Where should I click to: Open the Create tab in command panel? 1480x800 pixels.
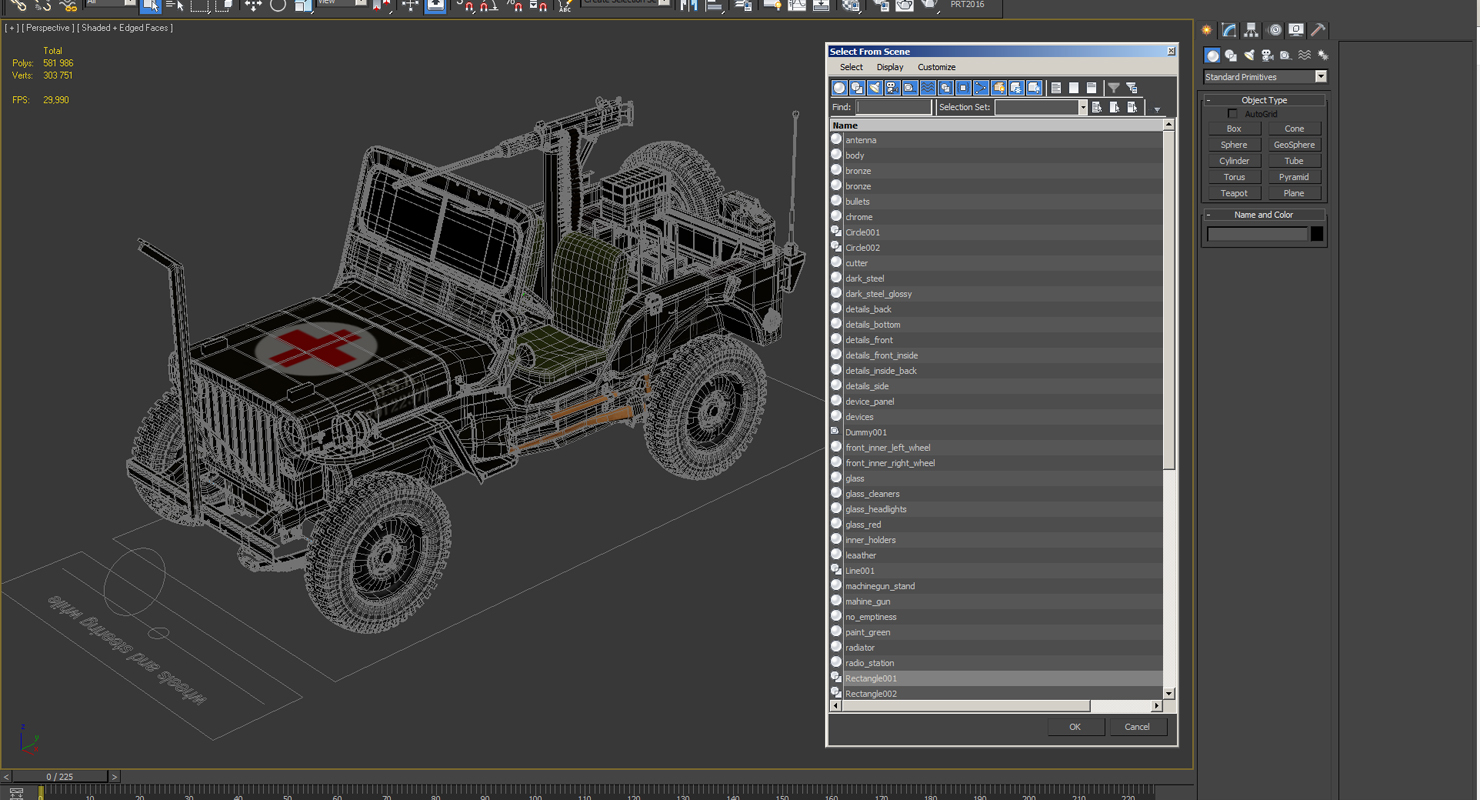coord(1207,30)
